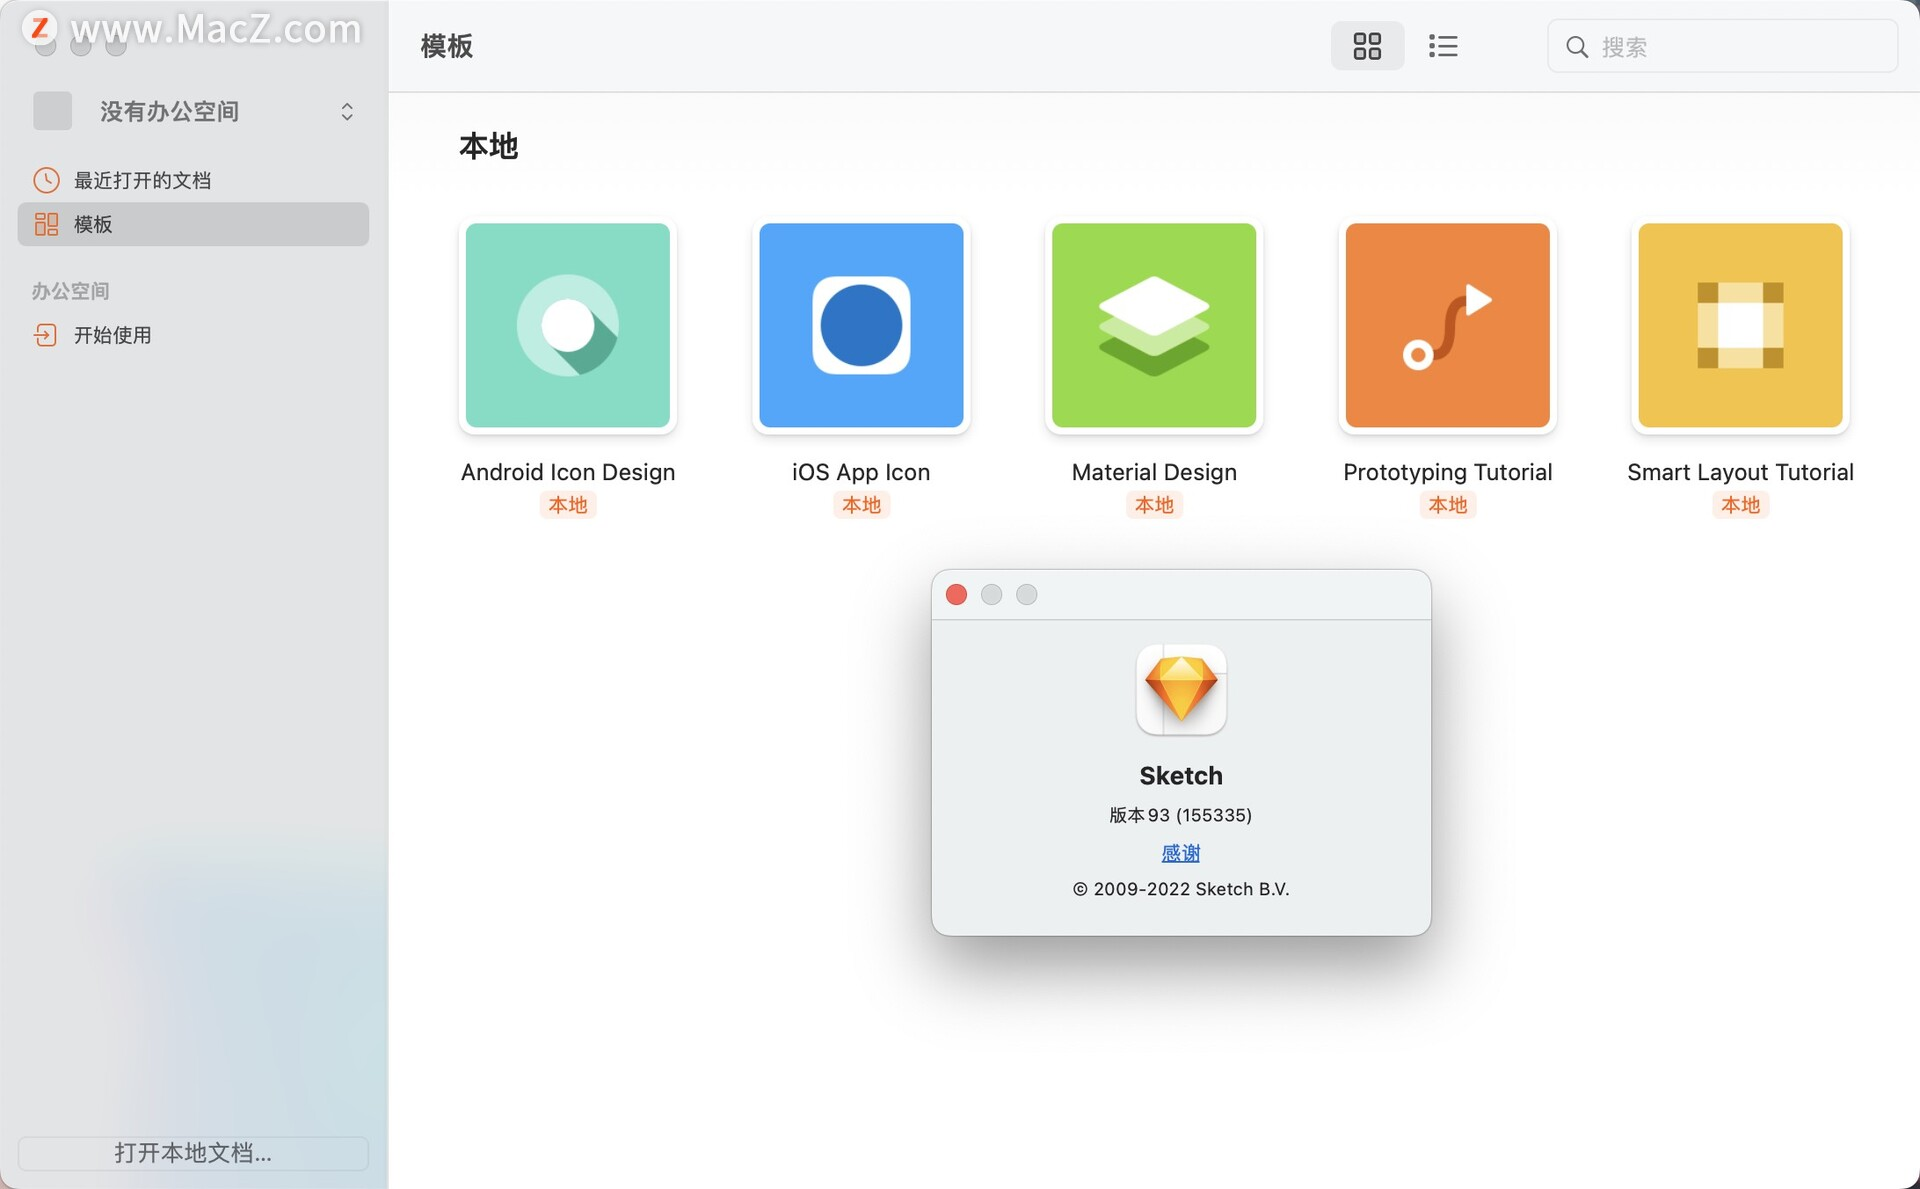
Task: Select 最近打开的文档 in the sidebar
Action: pyautogui.click(x=140, y=180)
